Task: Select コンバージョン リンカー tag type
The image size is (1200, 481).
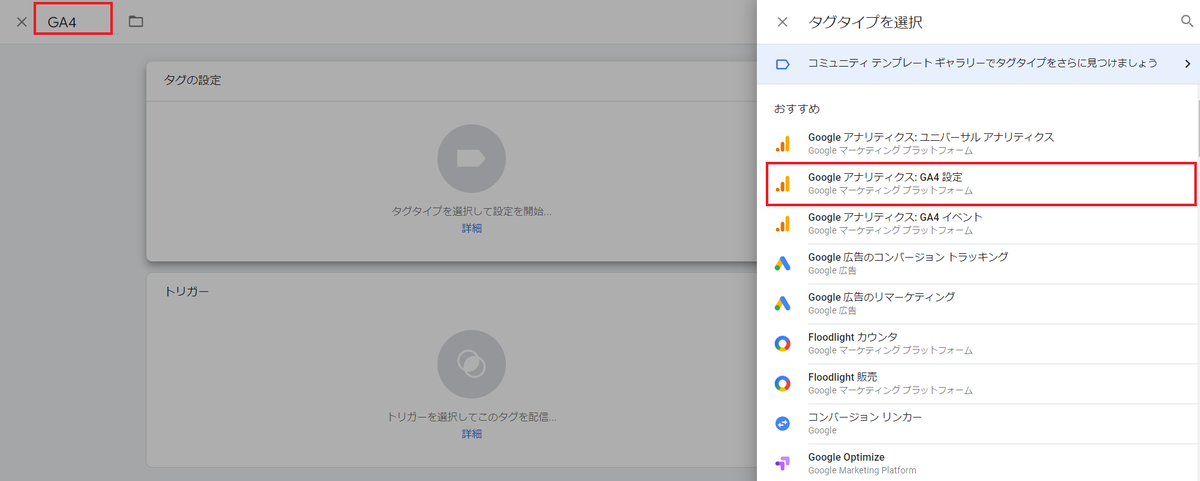Action: [x=979, y=423]
